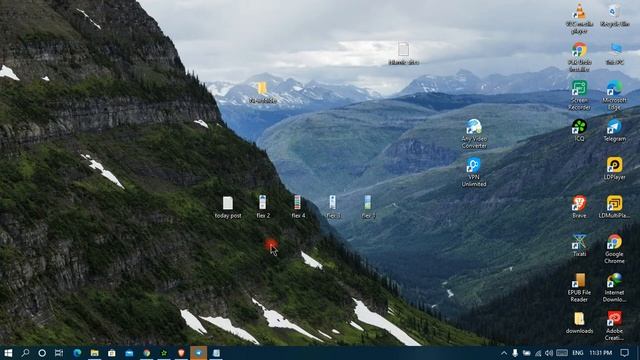The height and width of the screenshot is (360, 640).
Task: Select the downloads folder on desktop
Action: coord(579,323)
